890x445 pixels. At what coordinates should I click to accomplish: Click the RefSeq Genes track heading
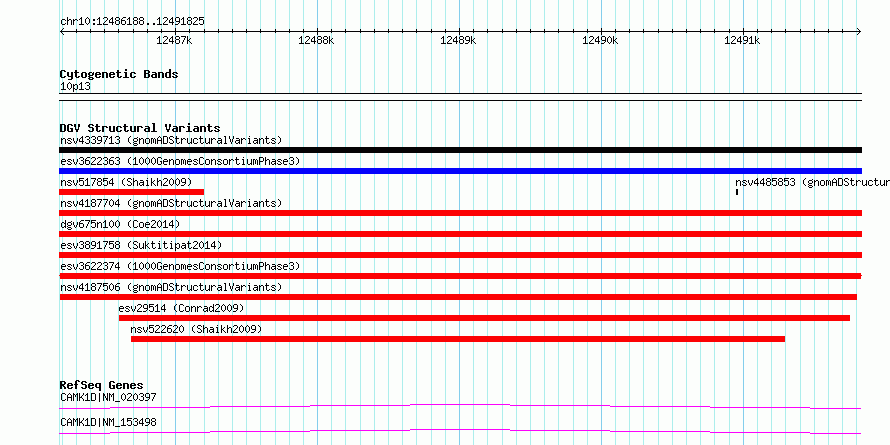coord(101,385)
